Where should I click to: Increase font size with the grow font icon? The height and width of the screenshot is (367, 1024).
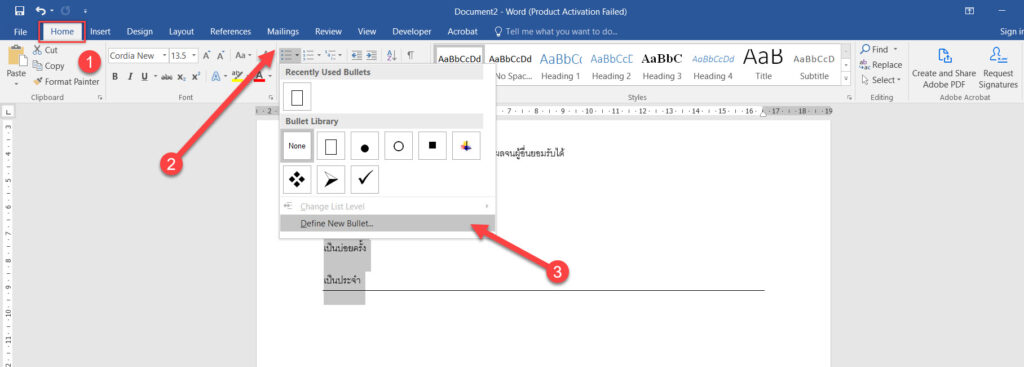[x=206, y=56]
